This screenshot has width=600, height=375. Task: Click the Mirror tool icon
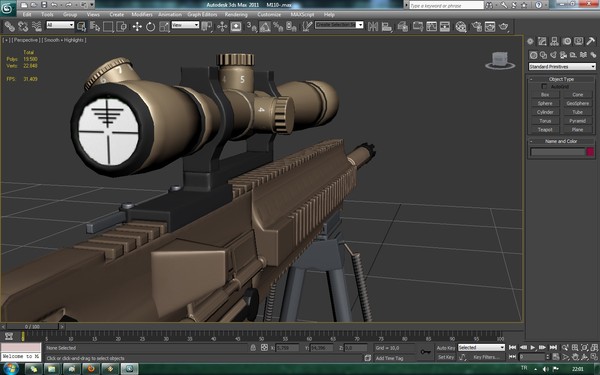pyautogui.click(x=373, y=26)
